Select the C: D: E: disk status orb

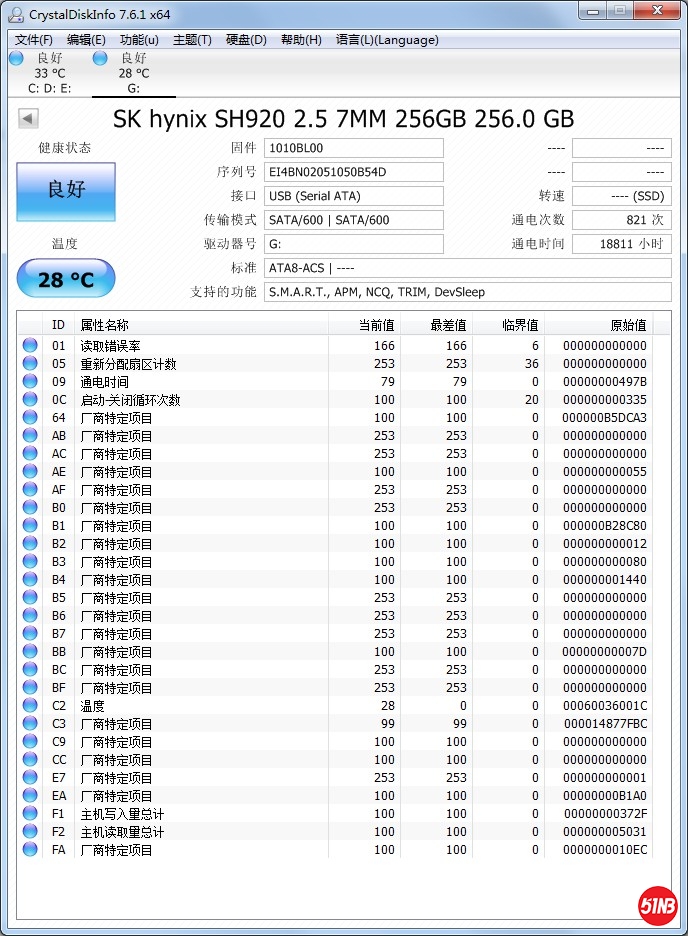point(16,59)
